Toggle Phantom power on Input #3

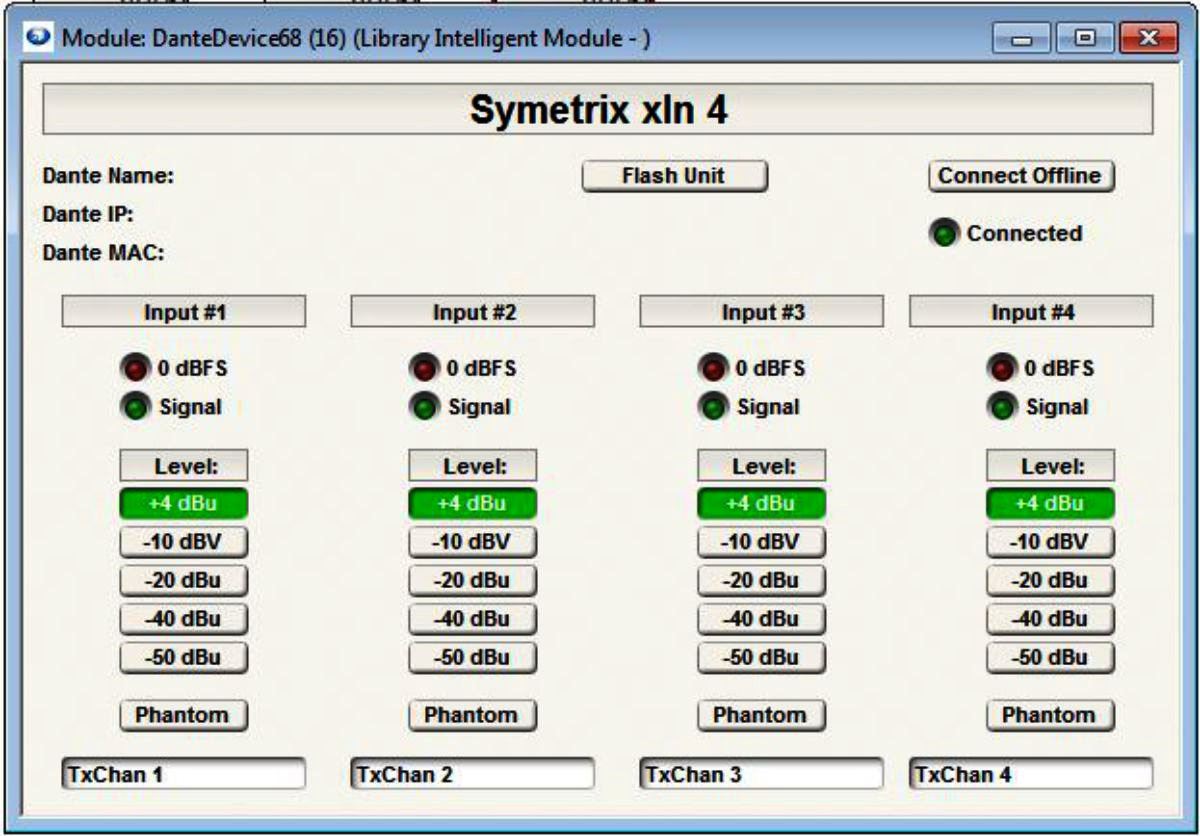click(x=762, y=716)
